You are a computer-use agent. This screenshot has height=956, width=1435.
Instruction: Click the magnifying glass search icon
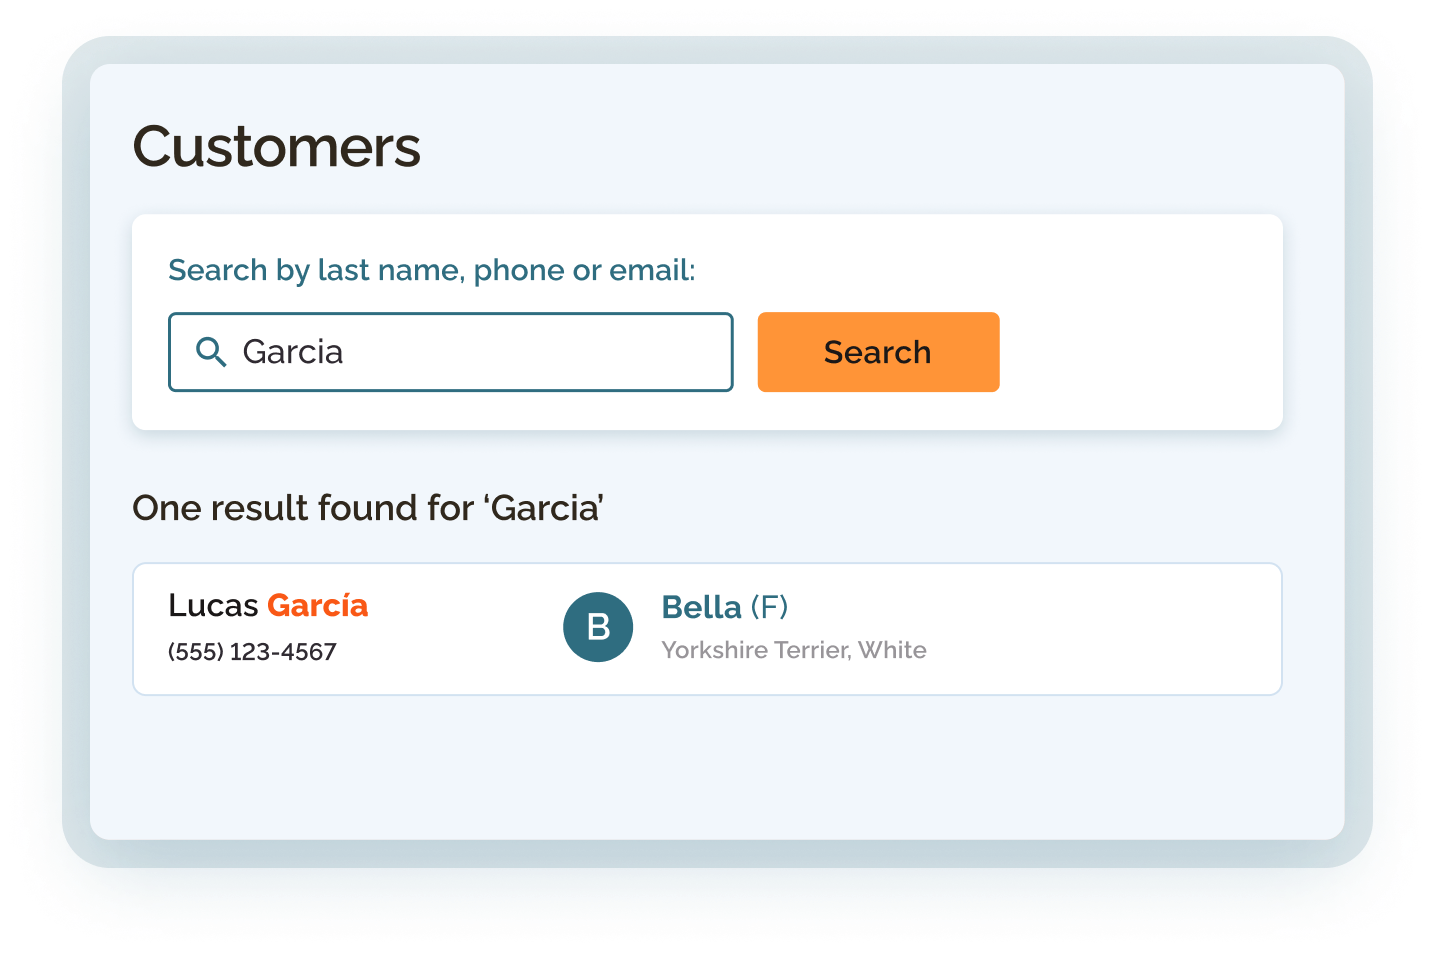211,352
